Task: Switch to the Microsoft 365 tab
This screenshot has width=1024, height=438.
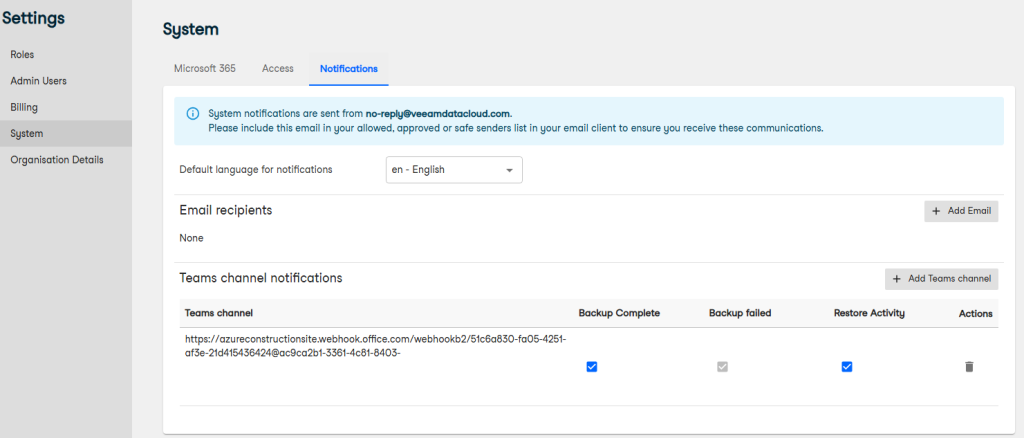Action: [x=205, y=69]
